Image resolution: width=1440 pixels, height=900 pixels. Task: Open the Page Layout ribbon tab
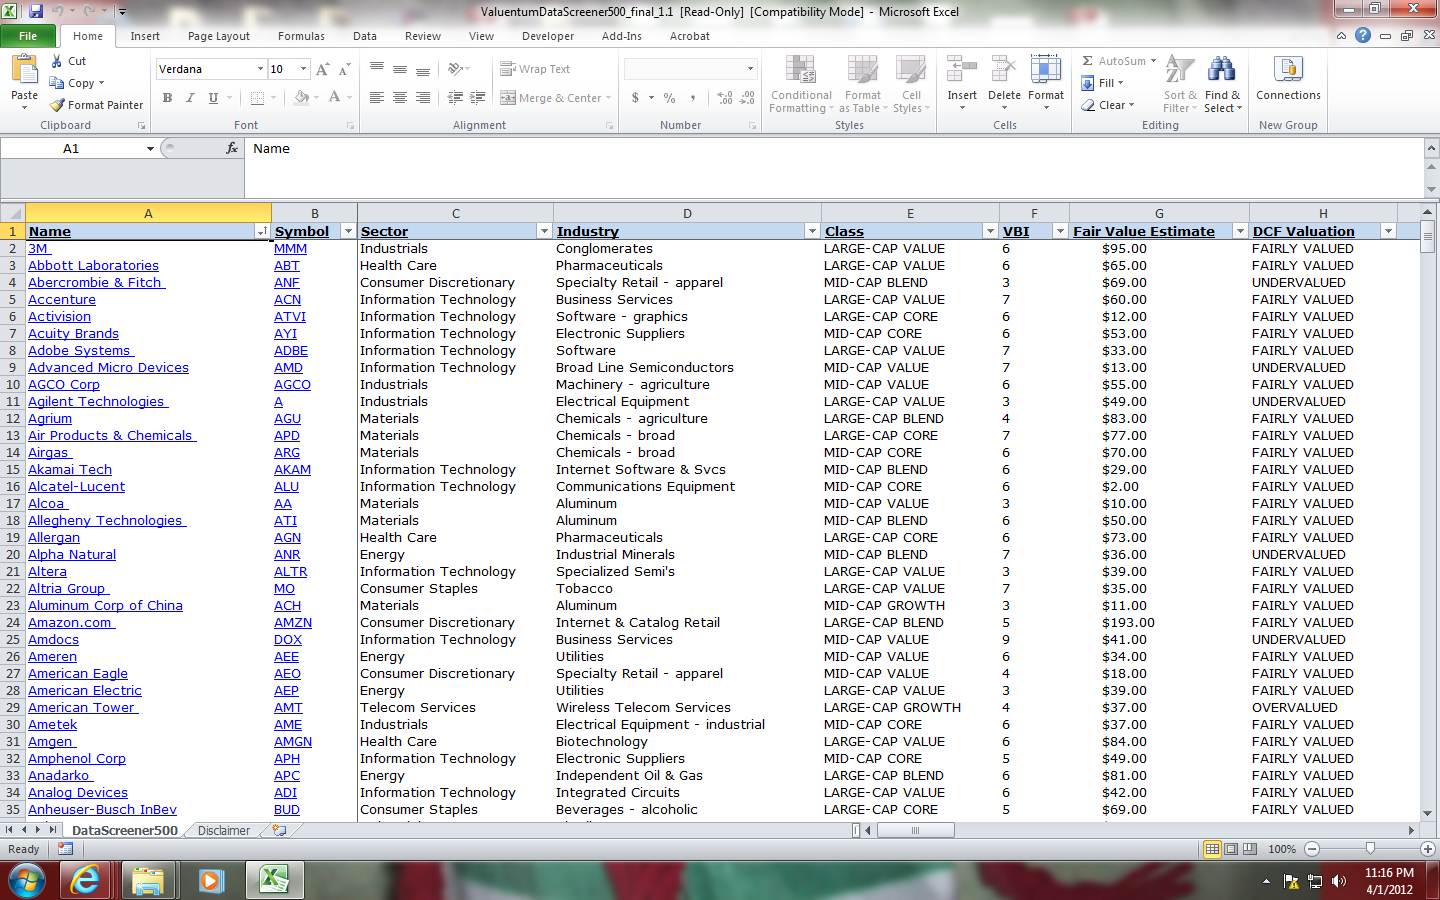(x=218, y=36)
